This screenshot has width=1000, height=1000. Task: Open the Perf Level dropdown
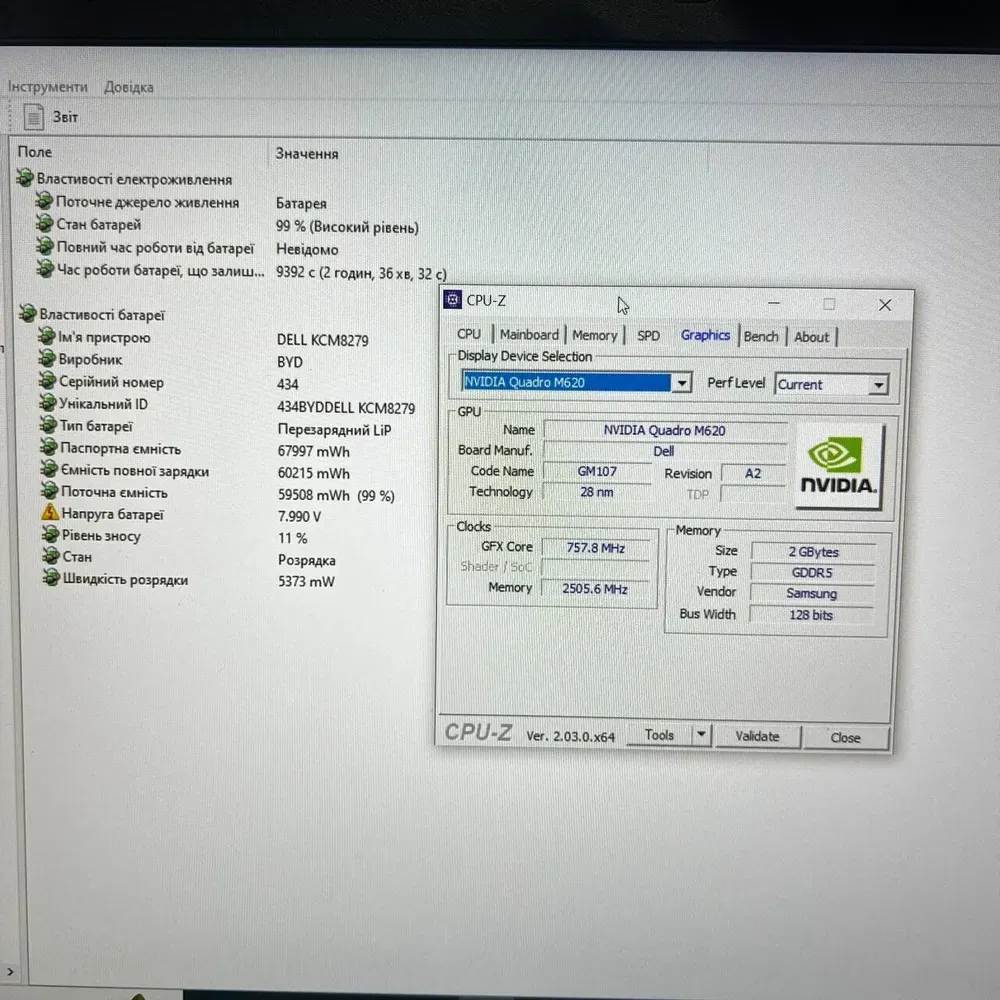877,385
